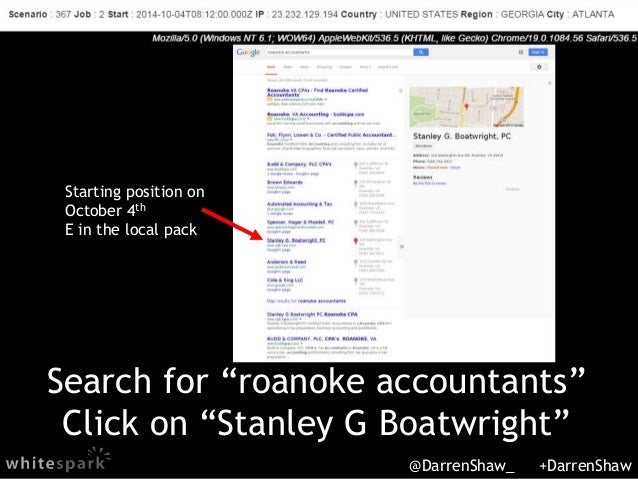Switch to the Maps search tab
Screen dimensions: 638x479
(x=288, y=67)
